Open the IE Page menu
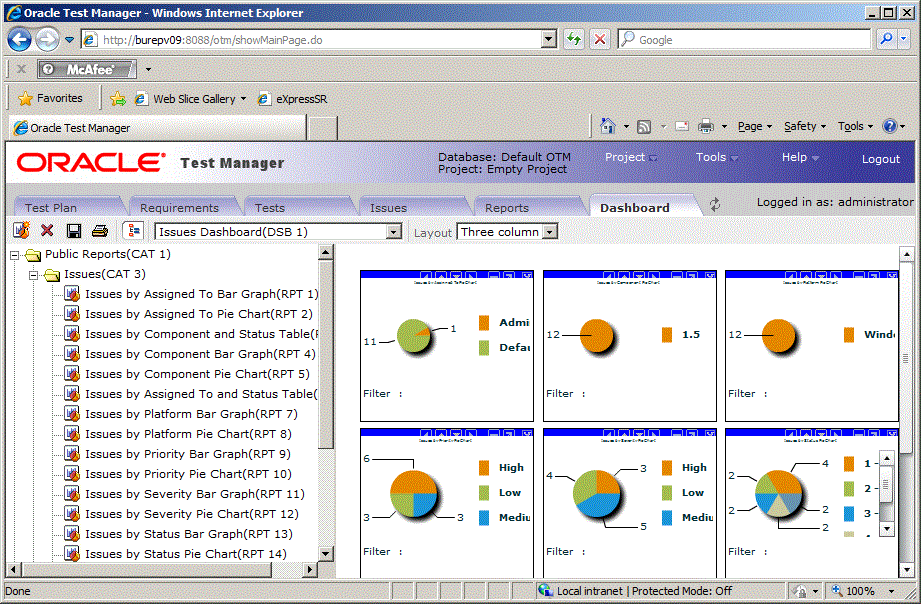 [755, 126]
